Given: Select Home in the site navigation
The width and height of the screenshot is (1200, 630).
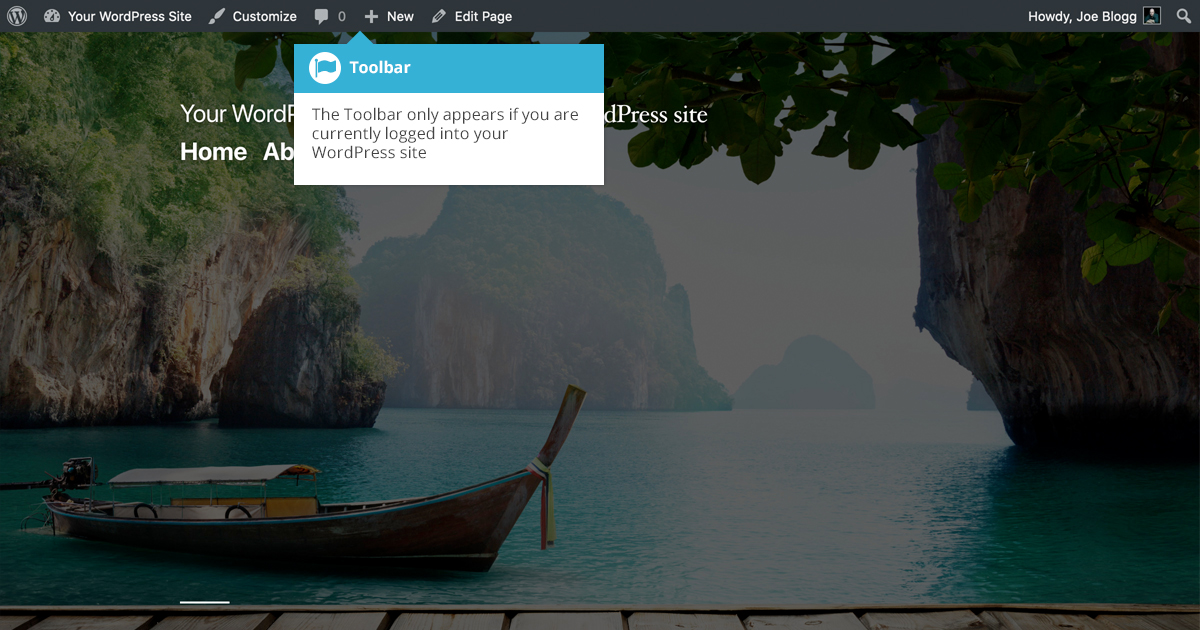Looking at the screenshot, I should coord(213,152).
